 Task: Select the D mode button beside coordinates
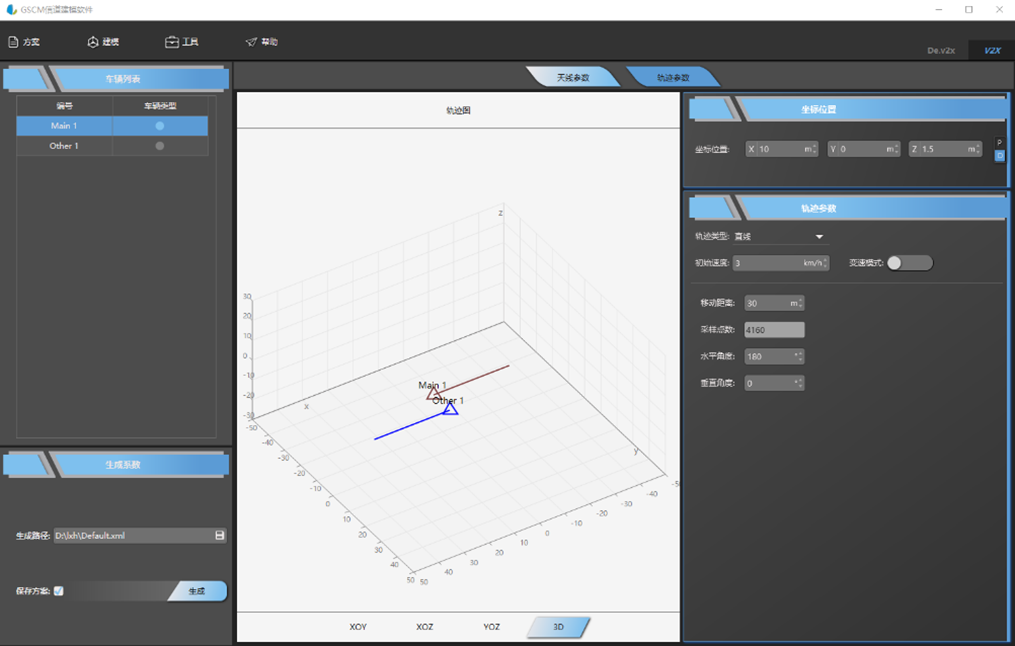pyautogui.click(x=999, y=155)
